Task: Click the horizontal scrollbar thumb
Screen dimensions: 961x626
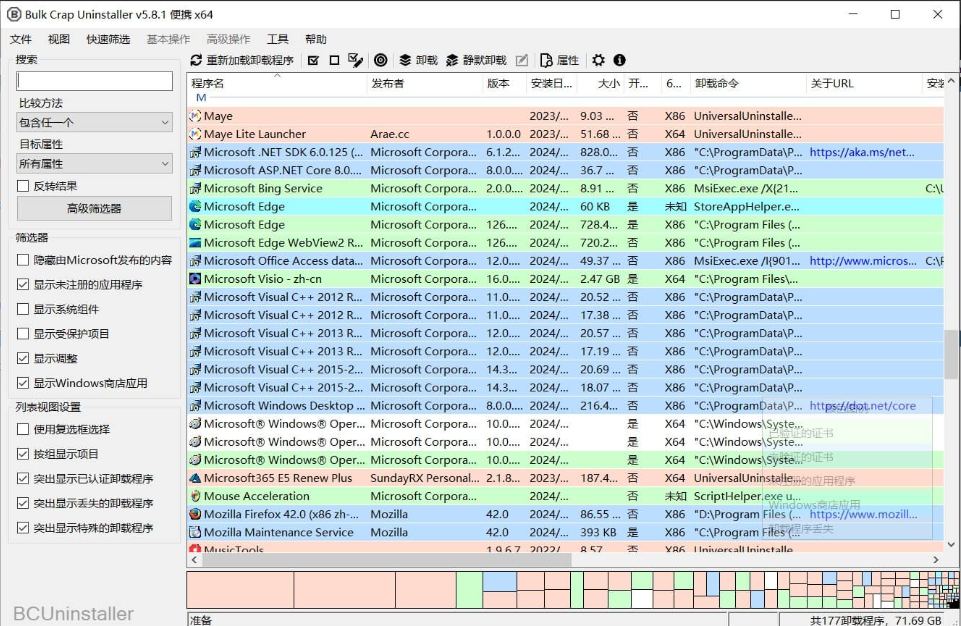Action: point(386,559)
